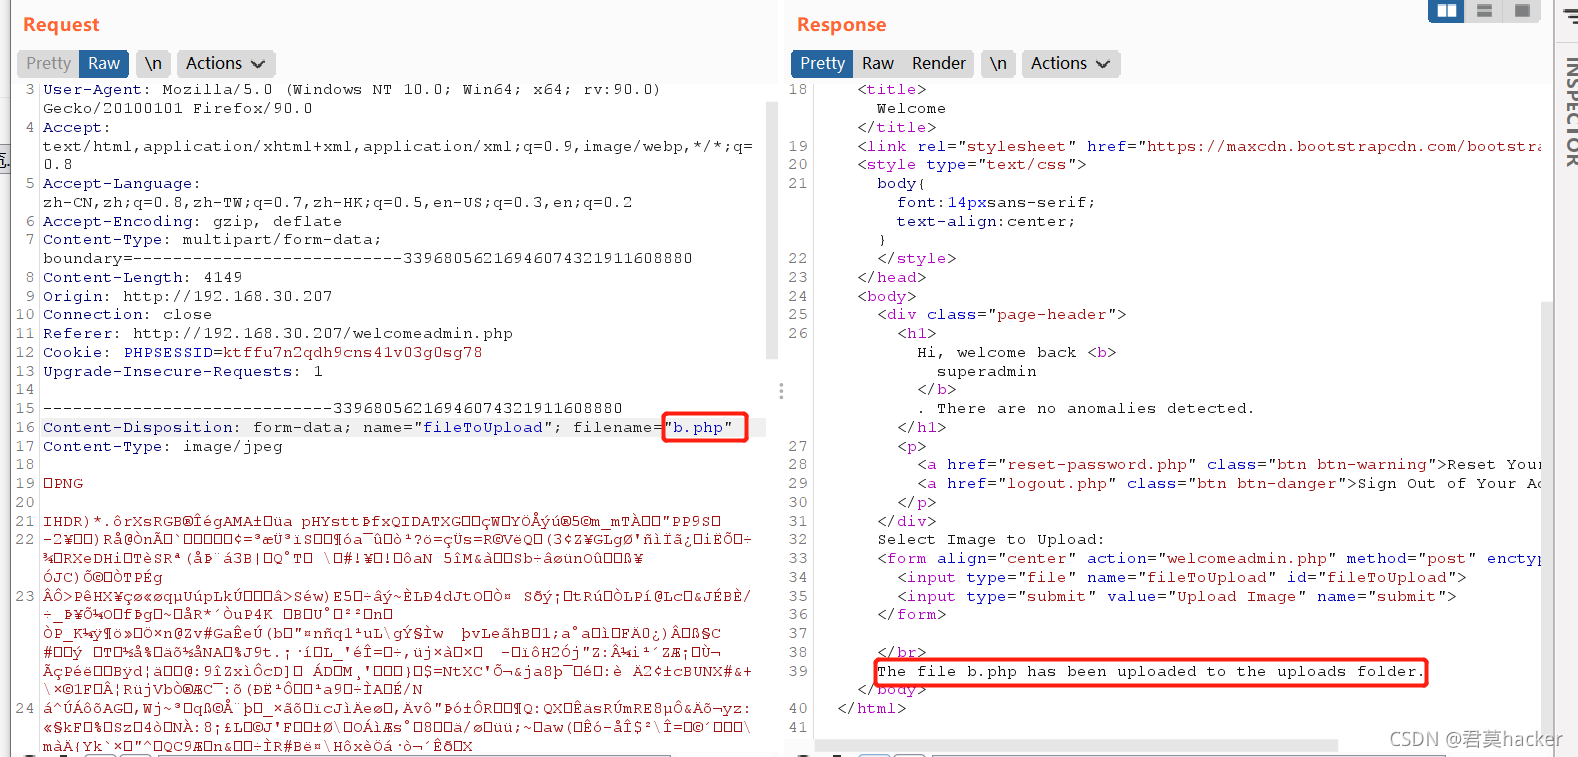
Task: Click the "Content-Type: image/jpeg" line
Action: click(162, 447)
